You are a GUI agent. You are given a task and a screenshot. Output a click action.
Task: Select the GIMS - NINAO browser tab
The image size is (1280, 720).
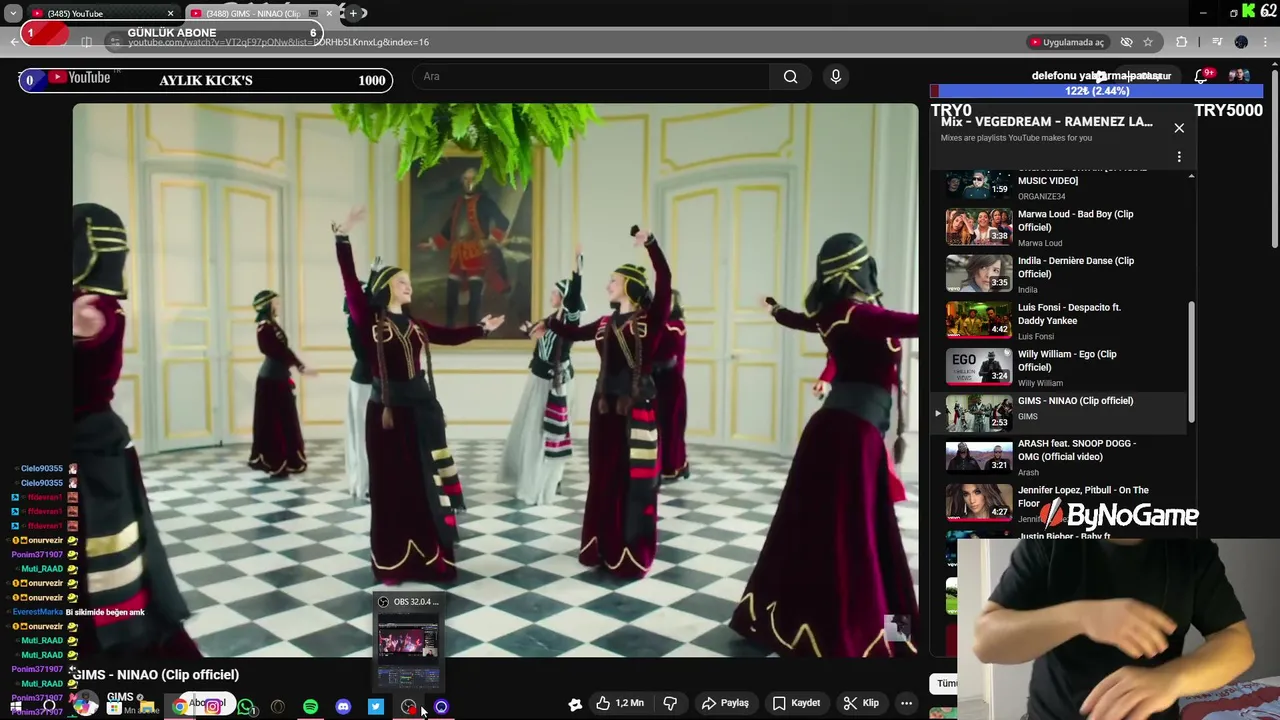pos(262,13)
